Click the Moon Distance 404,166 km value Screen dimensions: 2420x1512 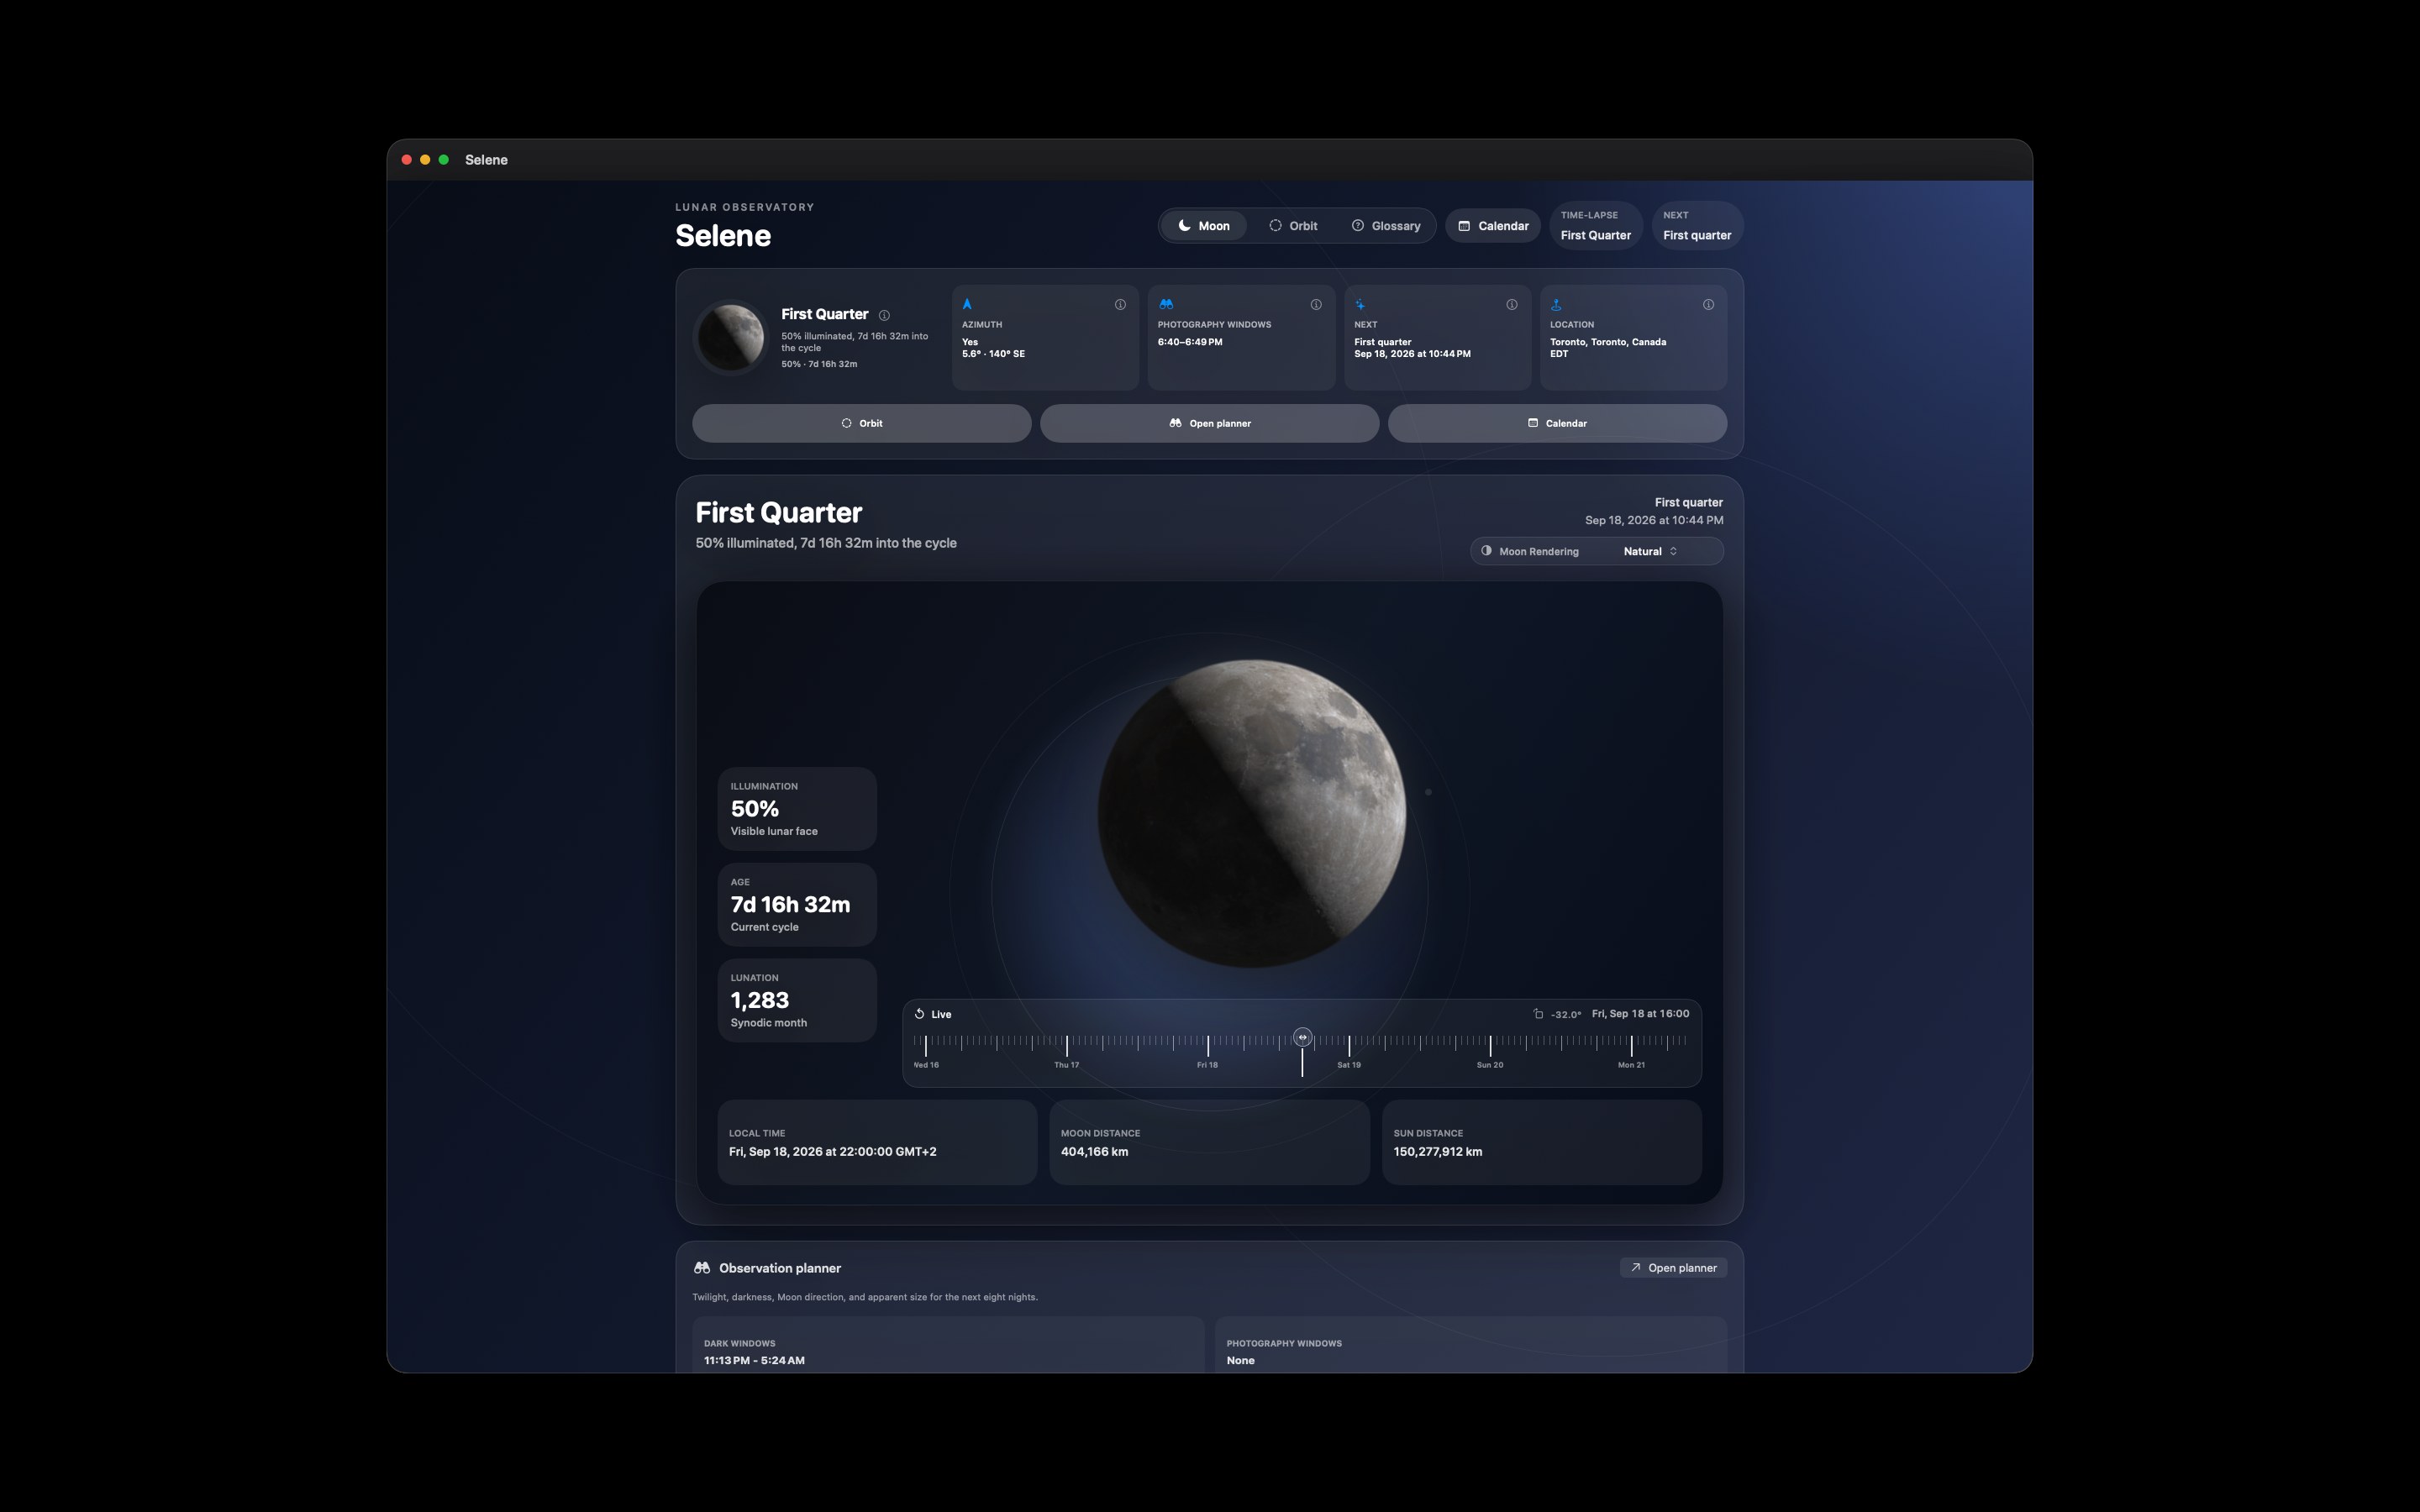click(1094, 1152)
